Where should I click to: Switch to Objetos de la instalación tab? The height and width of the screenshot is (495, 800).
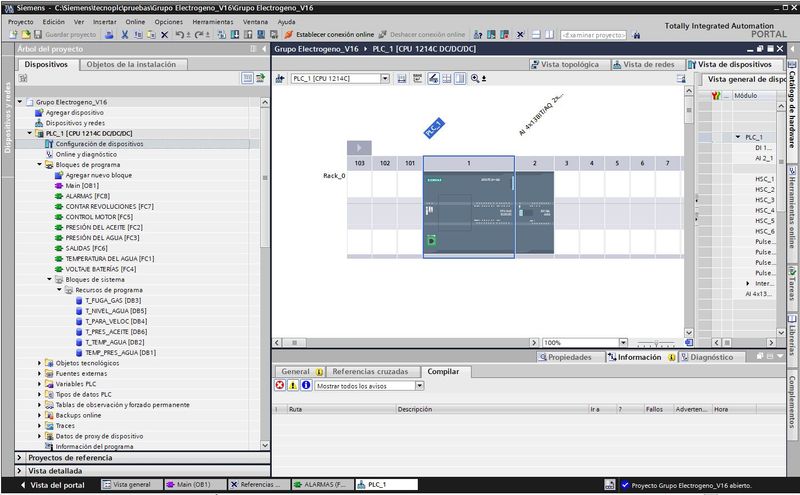coord(131,64)
